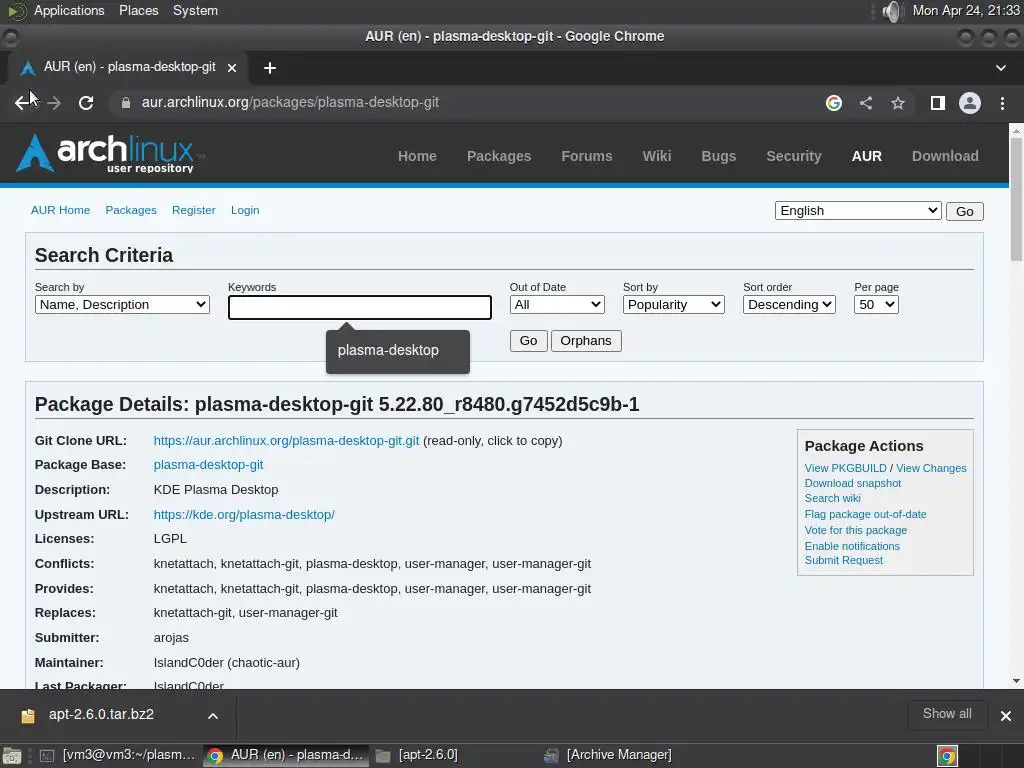The width and height of the screenshot is (1024, 768).
Task: Click Flag package out-of-date
Action: (865, 515)
